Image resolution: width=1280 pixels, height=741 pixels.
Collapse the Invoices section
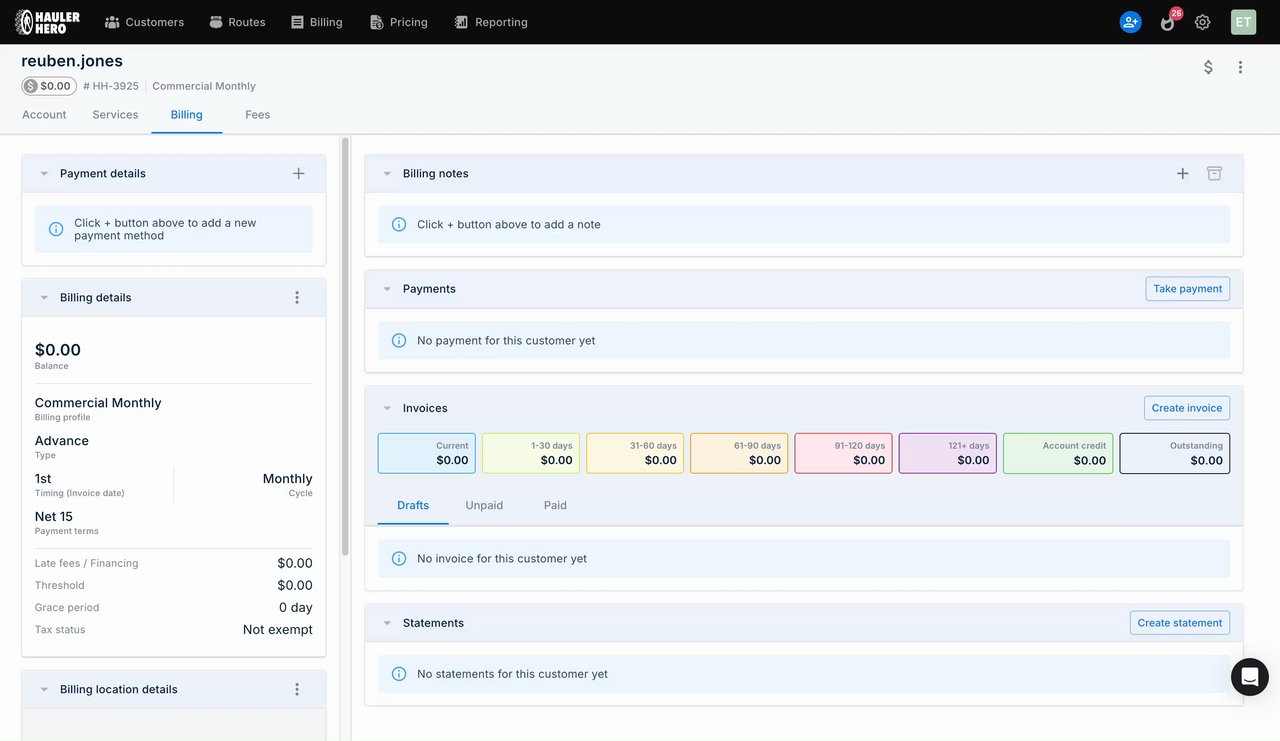tap(387, 408)
